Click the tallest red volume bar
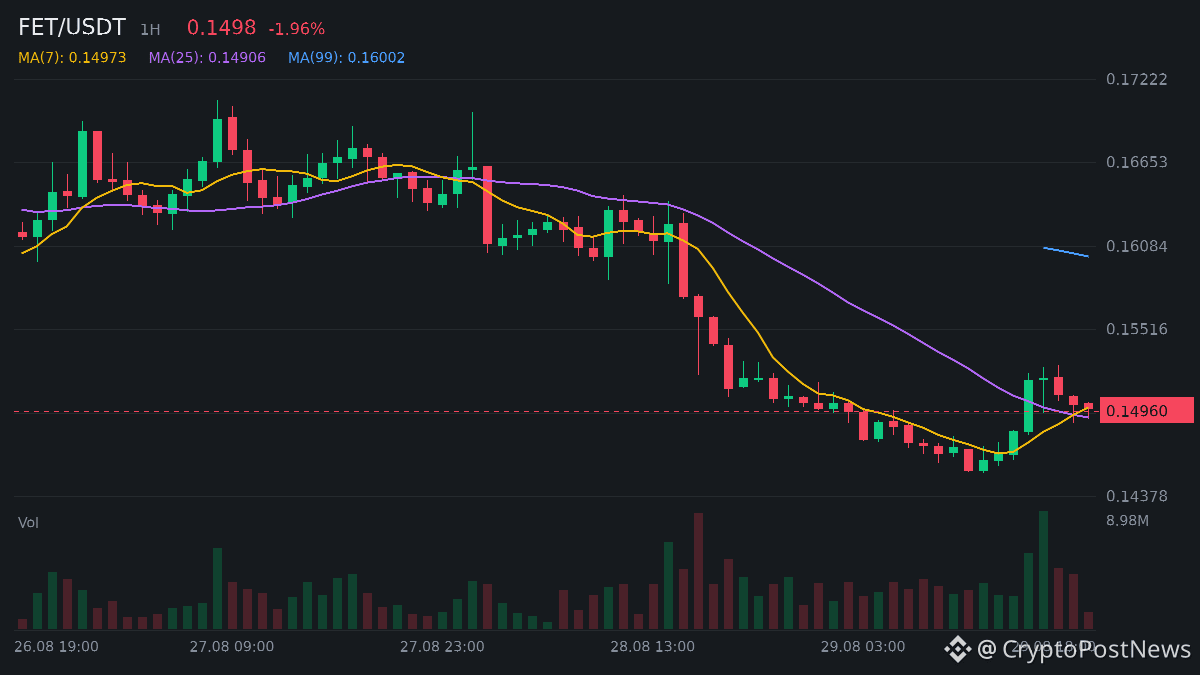1200x675 pixels. (x=698, y=571)
